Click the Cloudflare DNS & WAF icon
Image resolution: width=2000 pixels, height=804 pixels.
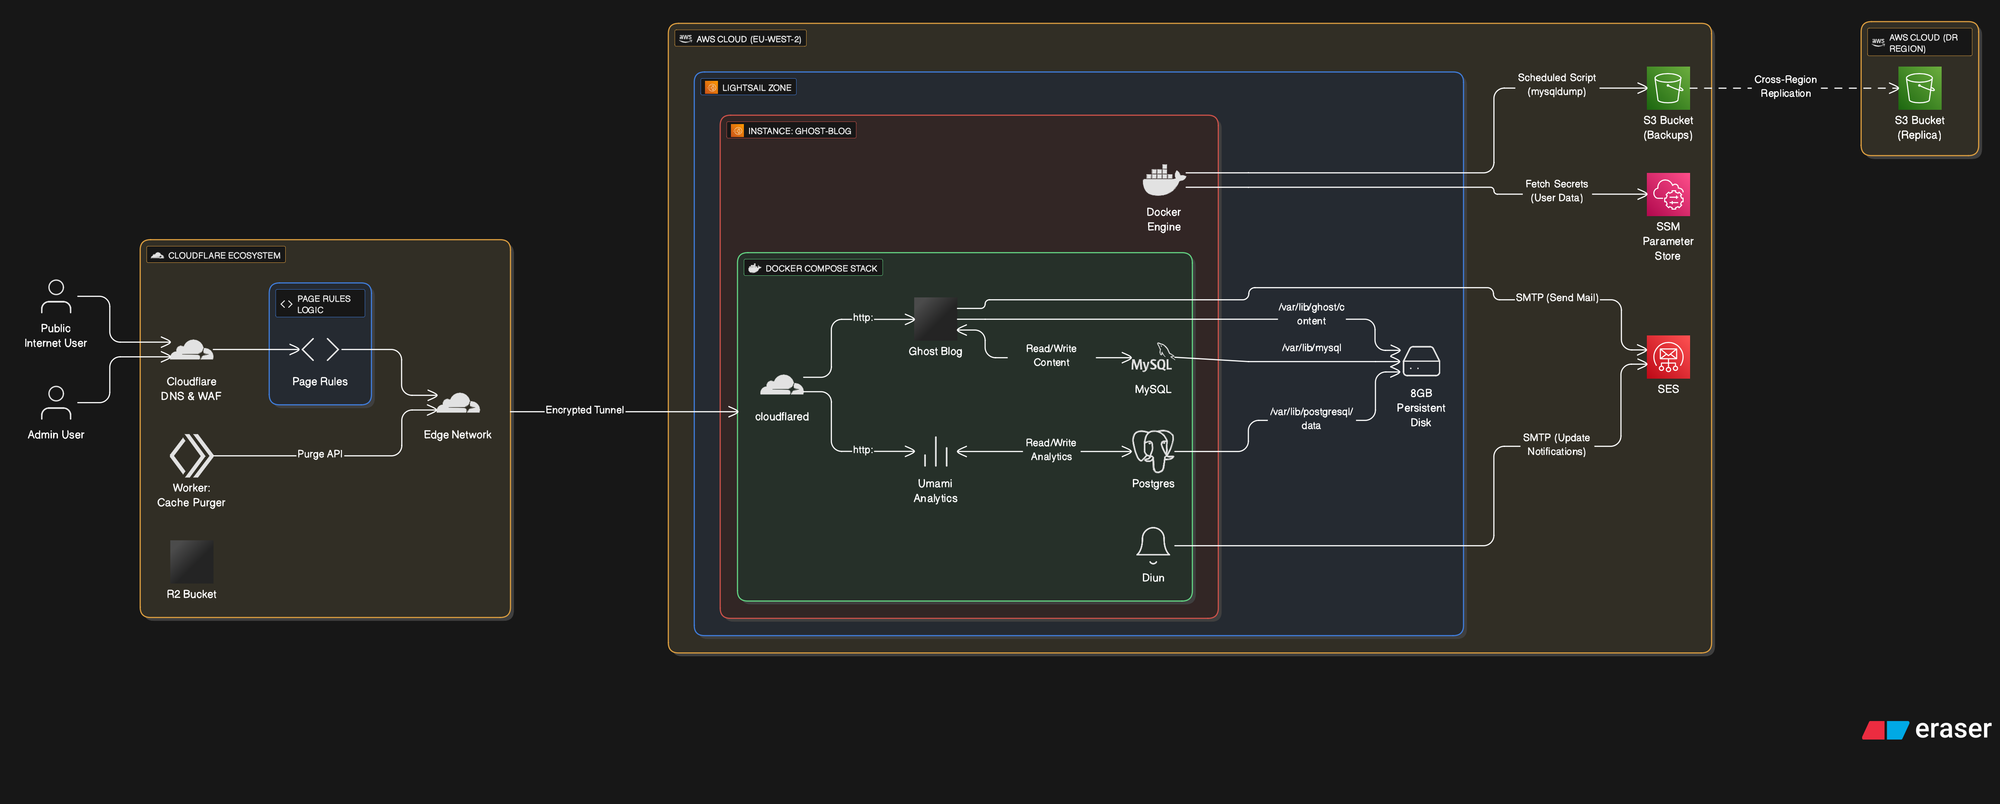pos(191,350)
